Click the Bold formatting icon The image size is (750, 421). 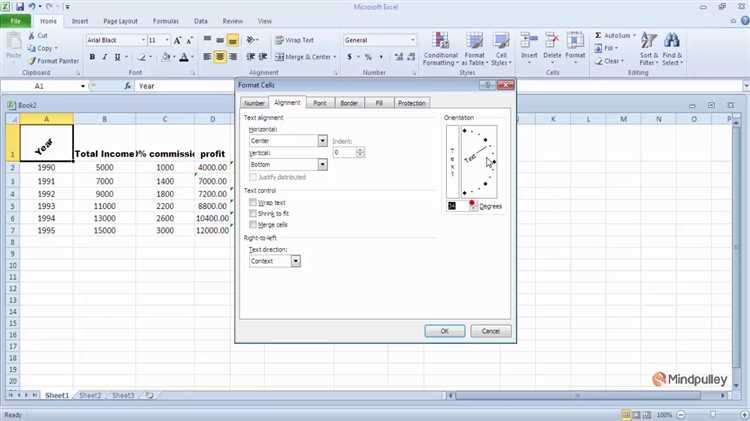(x=92, y=57)
